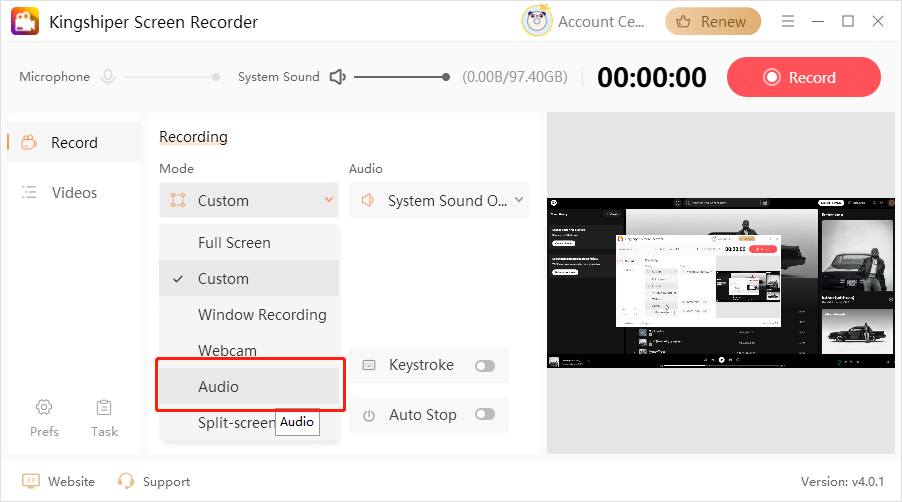902x502 pixels.
Task: Click the Version: v4.0.1 text
Action: tap(842, 481)
